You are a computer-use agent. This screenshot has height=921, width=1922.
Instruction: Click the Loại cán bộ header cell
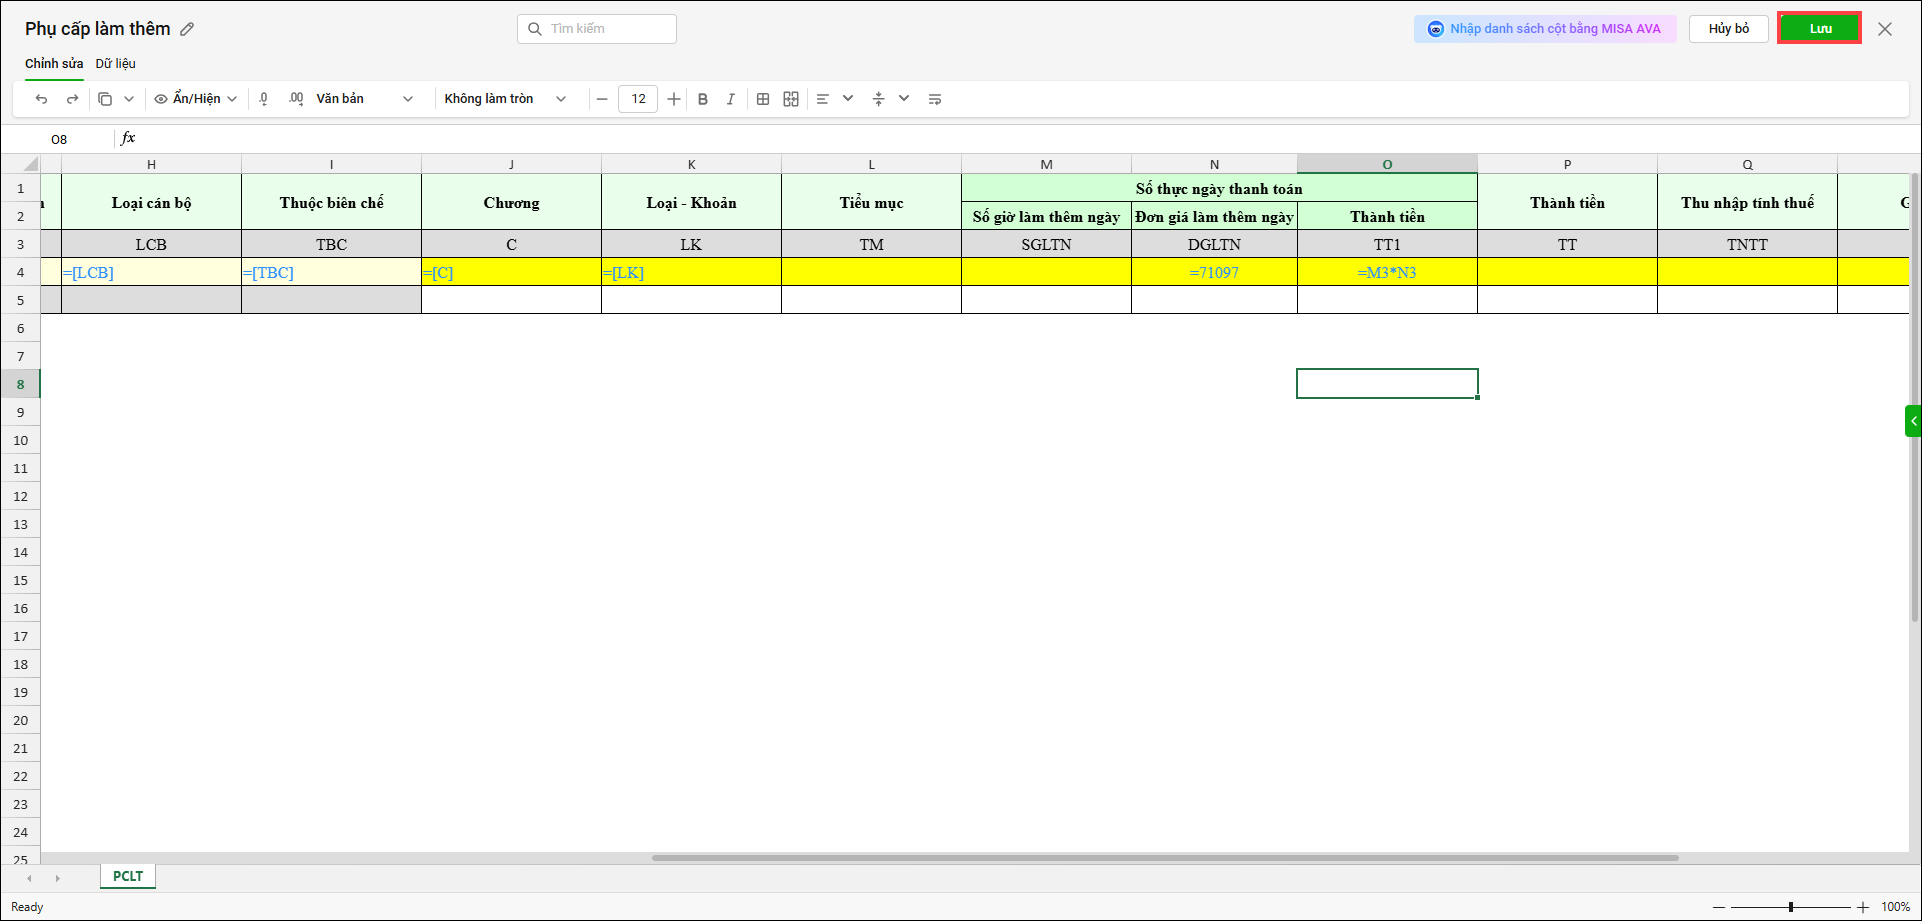click(x=151, y=202)
